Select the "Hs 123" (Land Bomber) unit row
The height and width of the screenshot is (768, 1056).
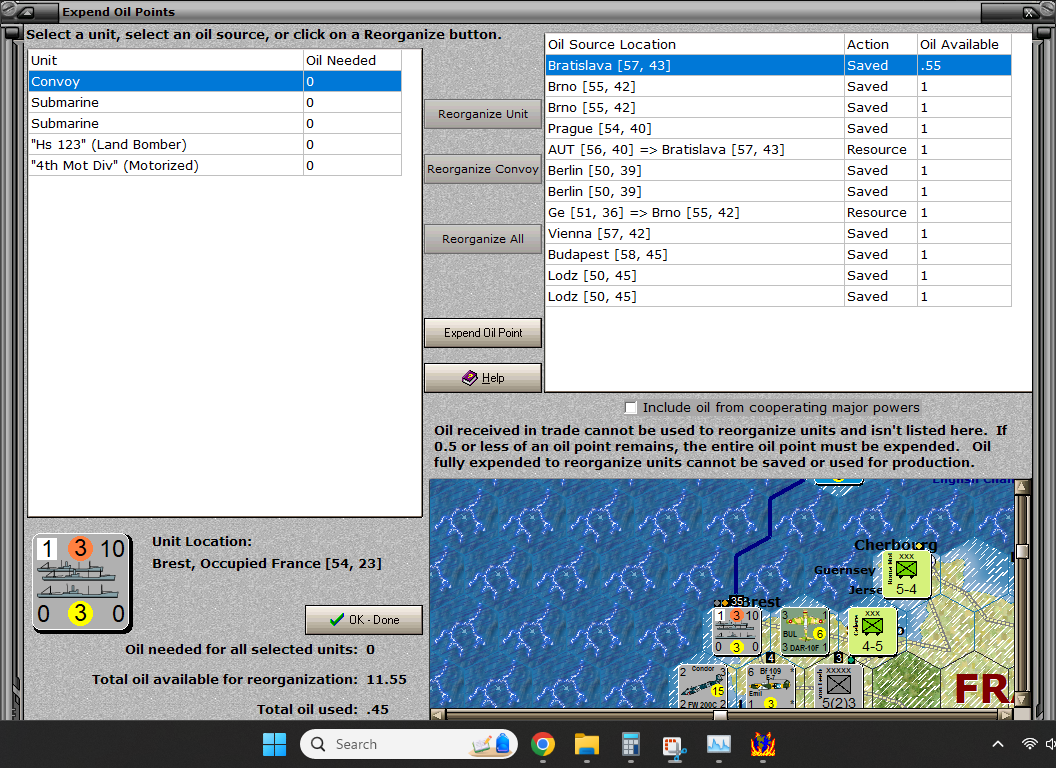click(x=216, y=144)
